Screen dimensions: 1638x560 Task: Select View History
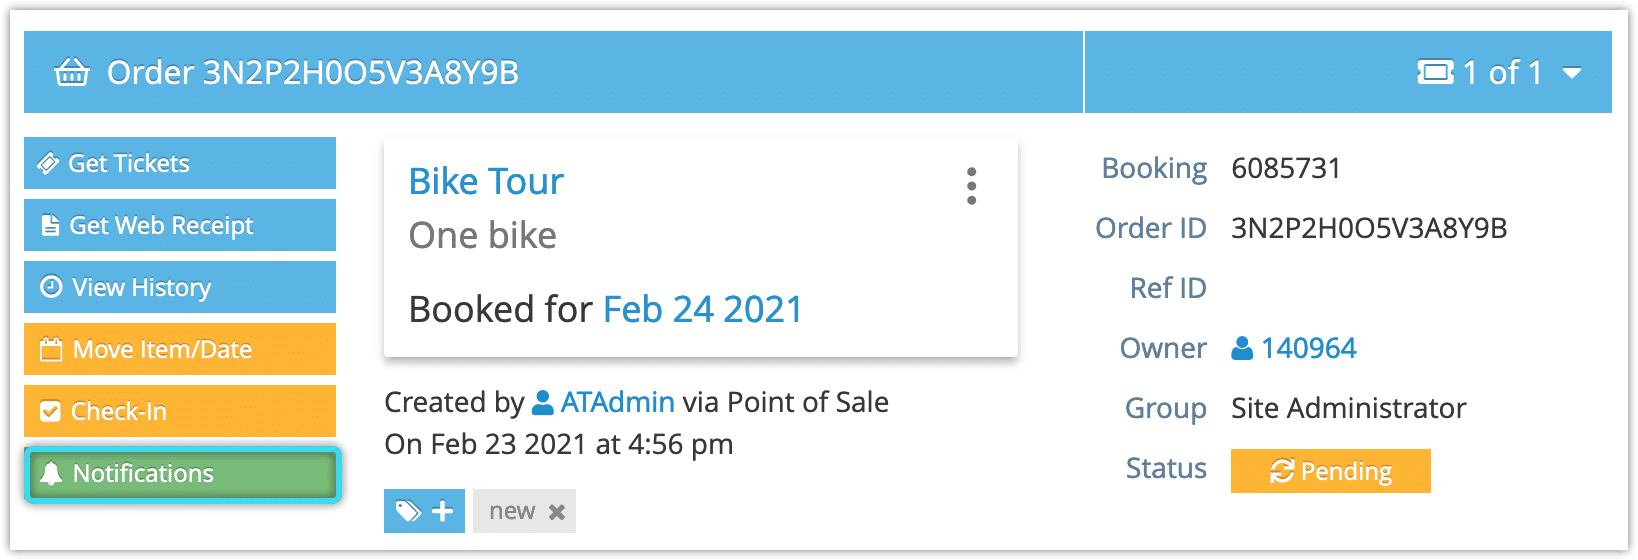coord(180,287)
